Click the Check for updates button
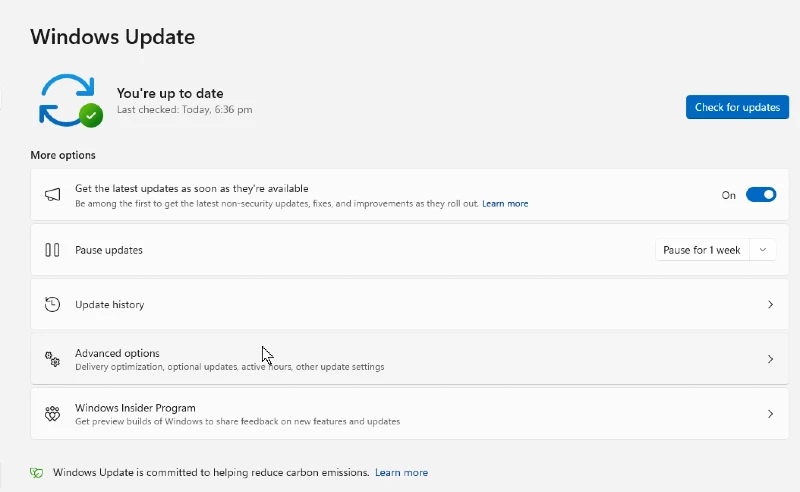This screenshot has width=800, height=492. (x=737, y=107)
